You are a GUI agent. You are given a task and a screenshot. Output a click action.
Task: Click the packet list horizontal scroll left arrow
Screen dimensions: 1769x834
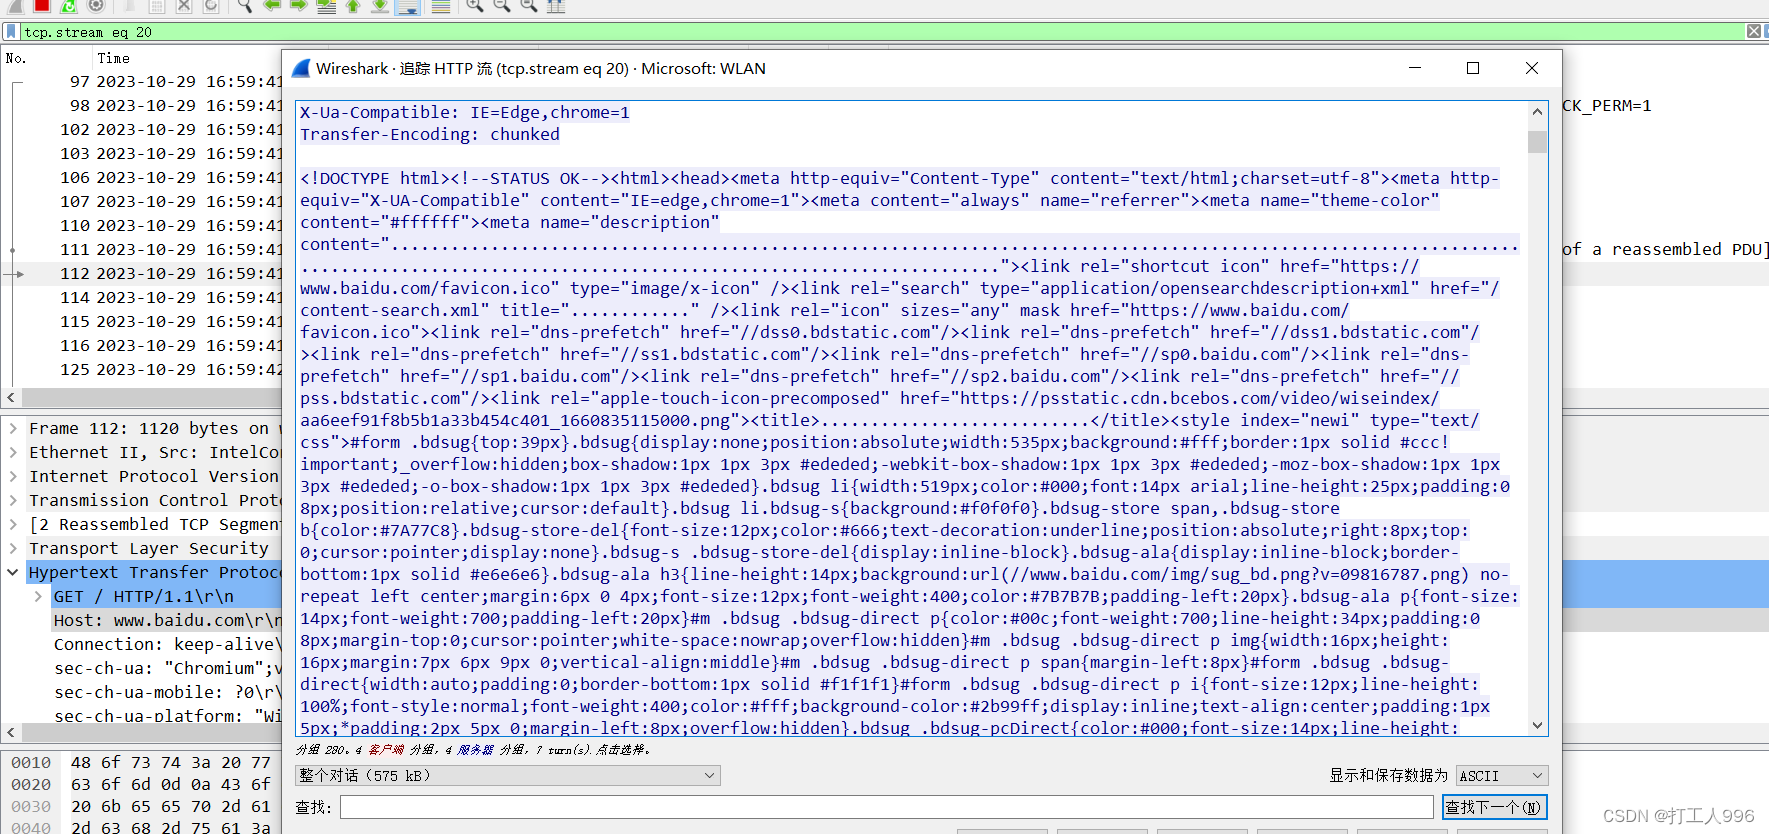coord(10,397)
